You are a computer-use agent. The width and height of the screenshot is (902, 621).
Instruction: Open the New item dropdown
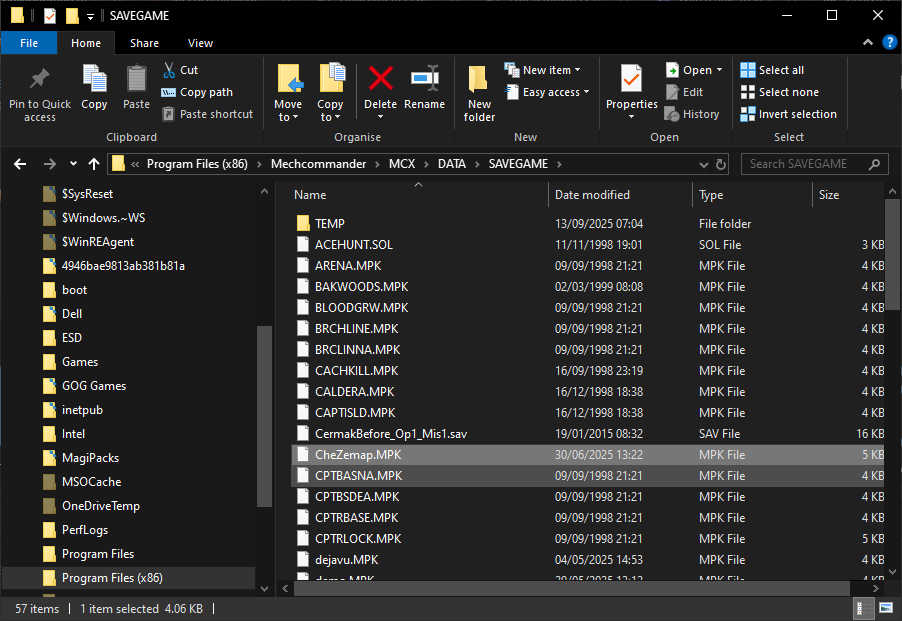pos(551,70)
